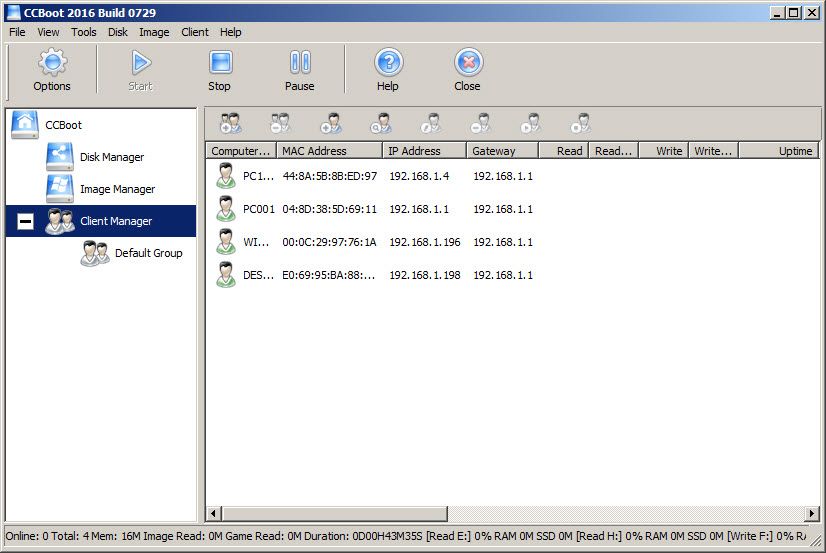
Task: Click the horizontal scrollbar right arrow
Action: pos(812,513)
